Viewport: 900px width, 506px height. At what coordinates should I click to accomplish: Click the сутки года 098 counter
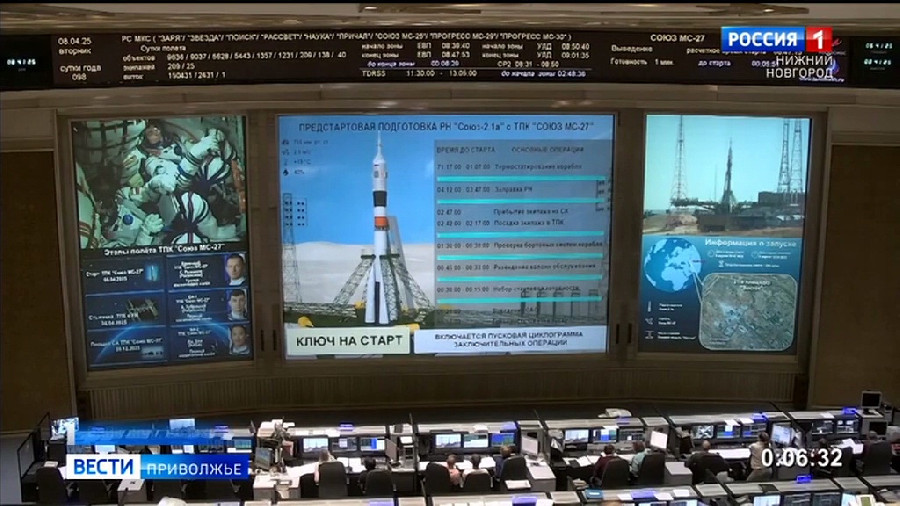(x=79, y=72)
